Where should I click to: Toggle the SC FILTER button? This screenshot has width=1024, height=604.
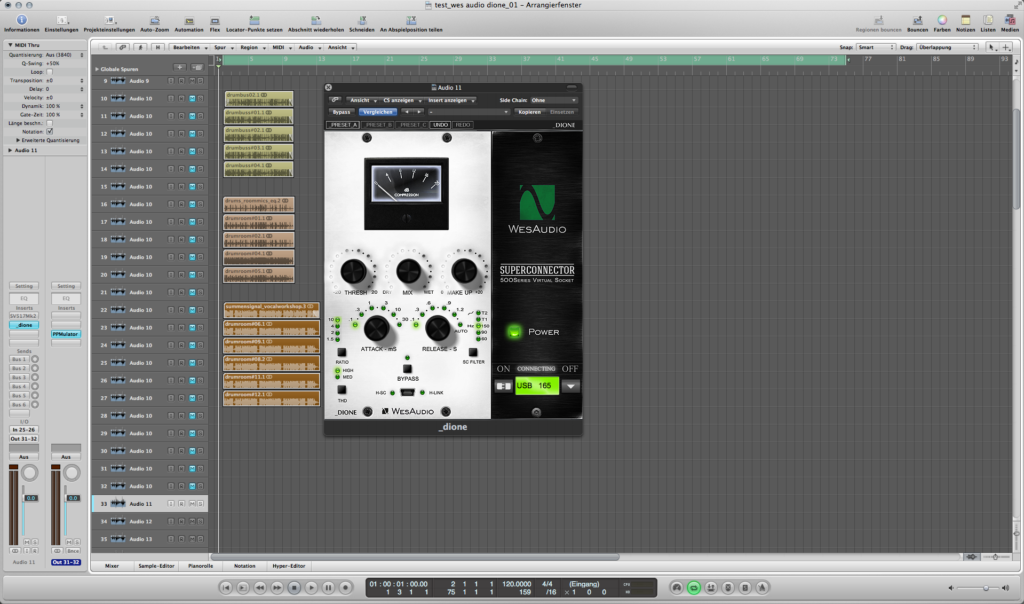pos(473,353)
